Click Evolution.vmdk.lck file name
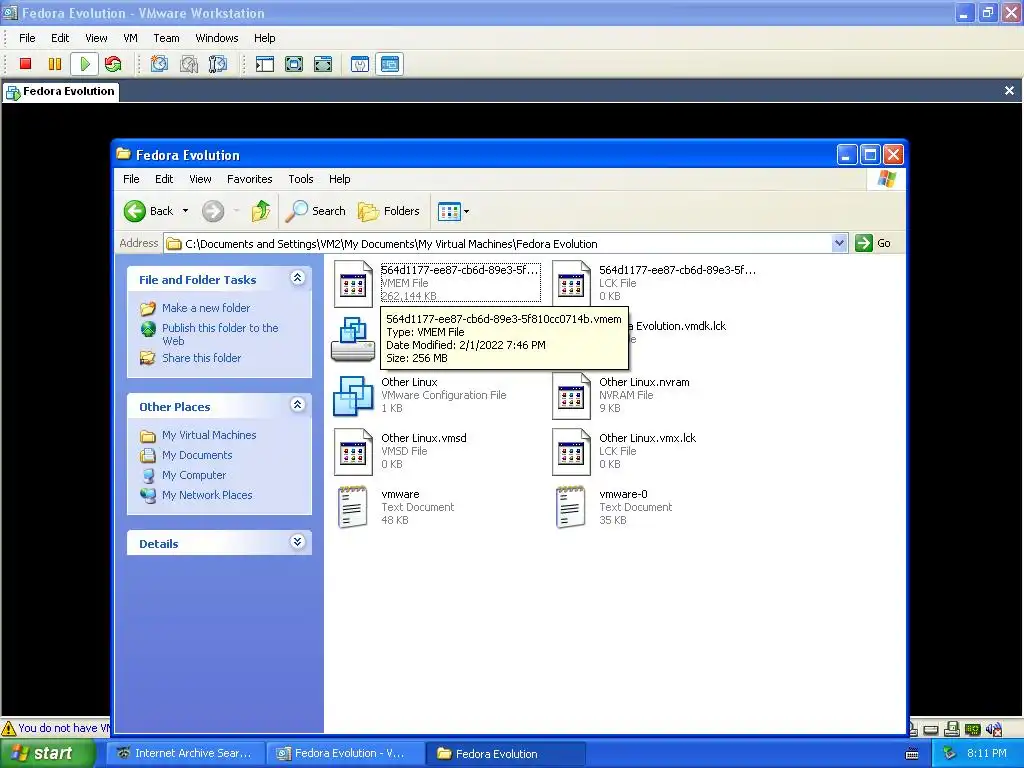1024x768 pixels. tap(678, 326)
